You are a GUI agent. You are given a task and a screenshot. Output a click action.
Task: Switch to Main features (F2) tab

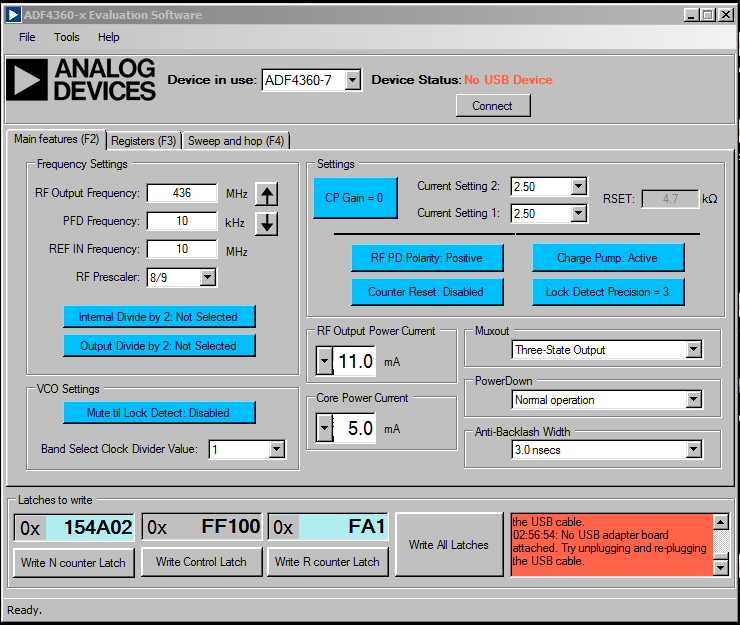click(57, 139)
